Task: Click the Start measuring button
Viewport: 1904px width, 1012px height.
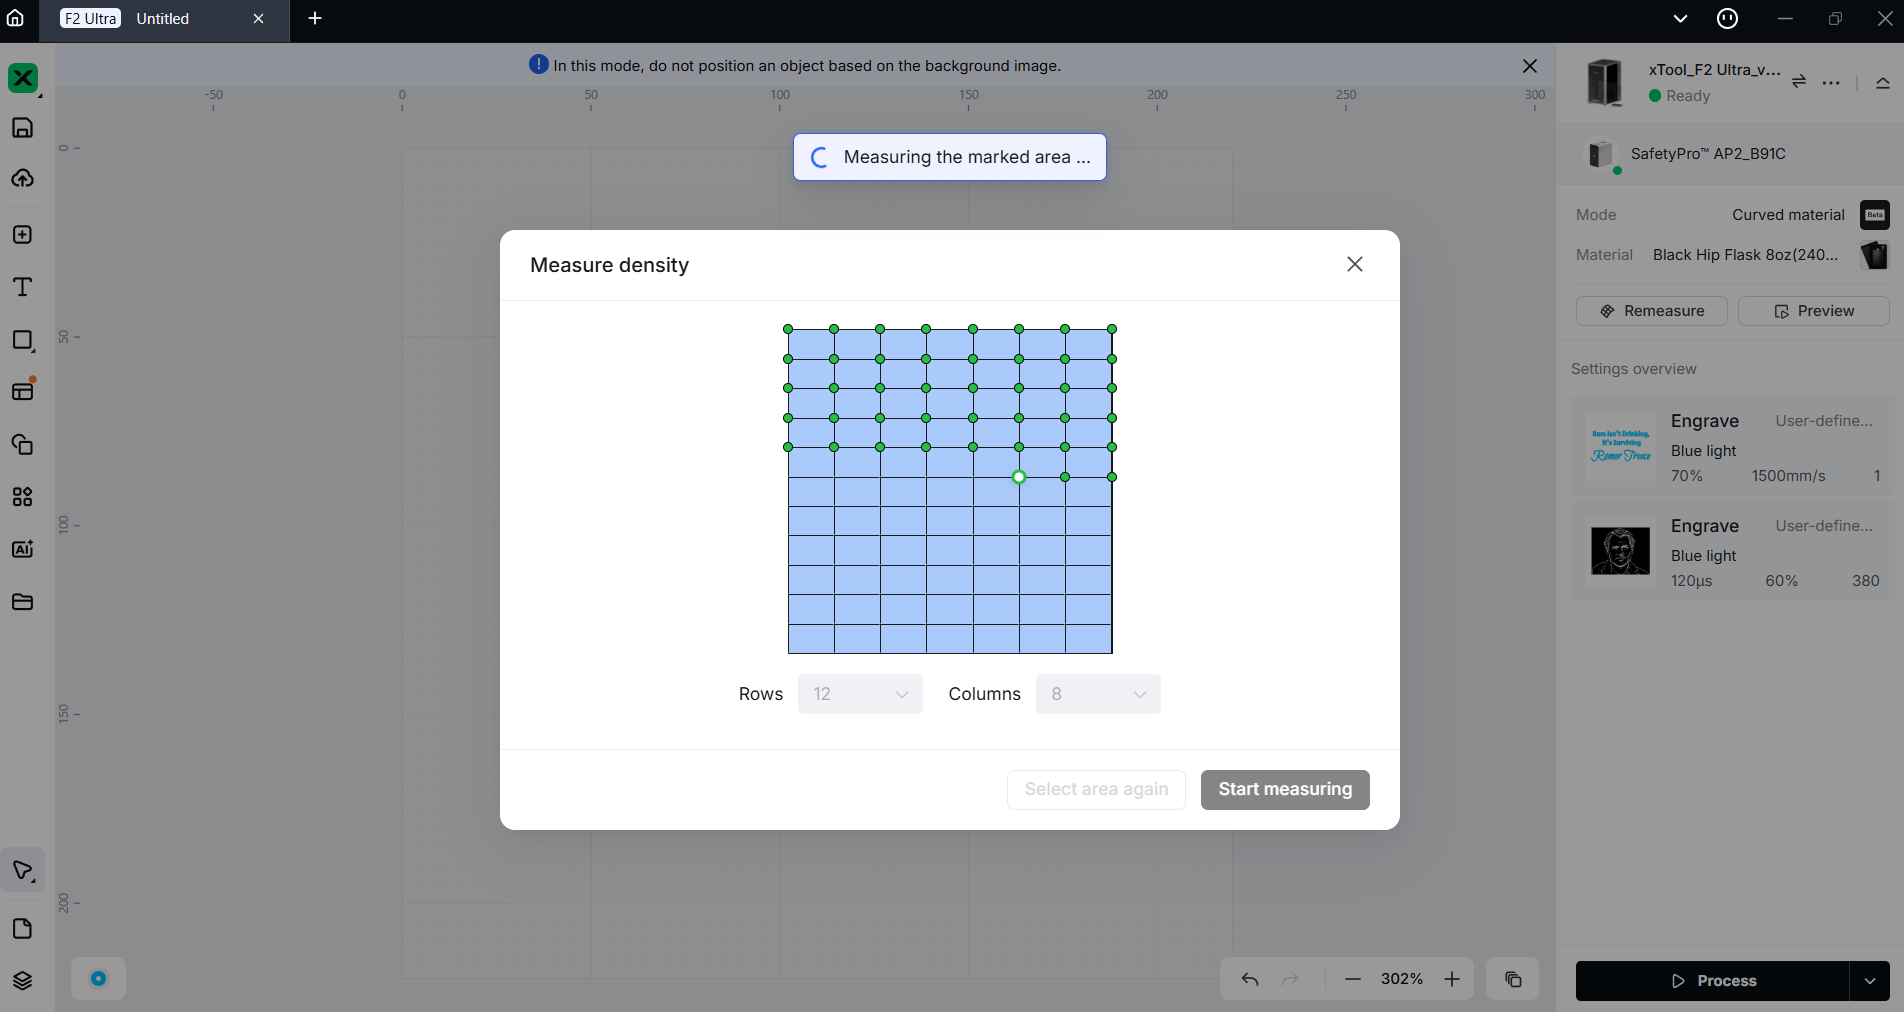Action: (x=1285, y=789)
